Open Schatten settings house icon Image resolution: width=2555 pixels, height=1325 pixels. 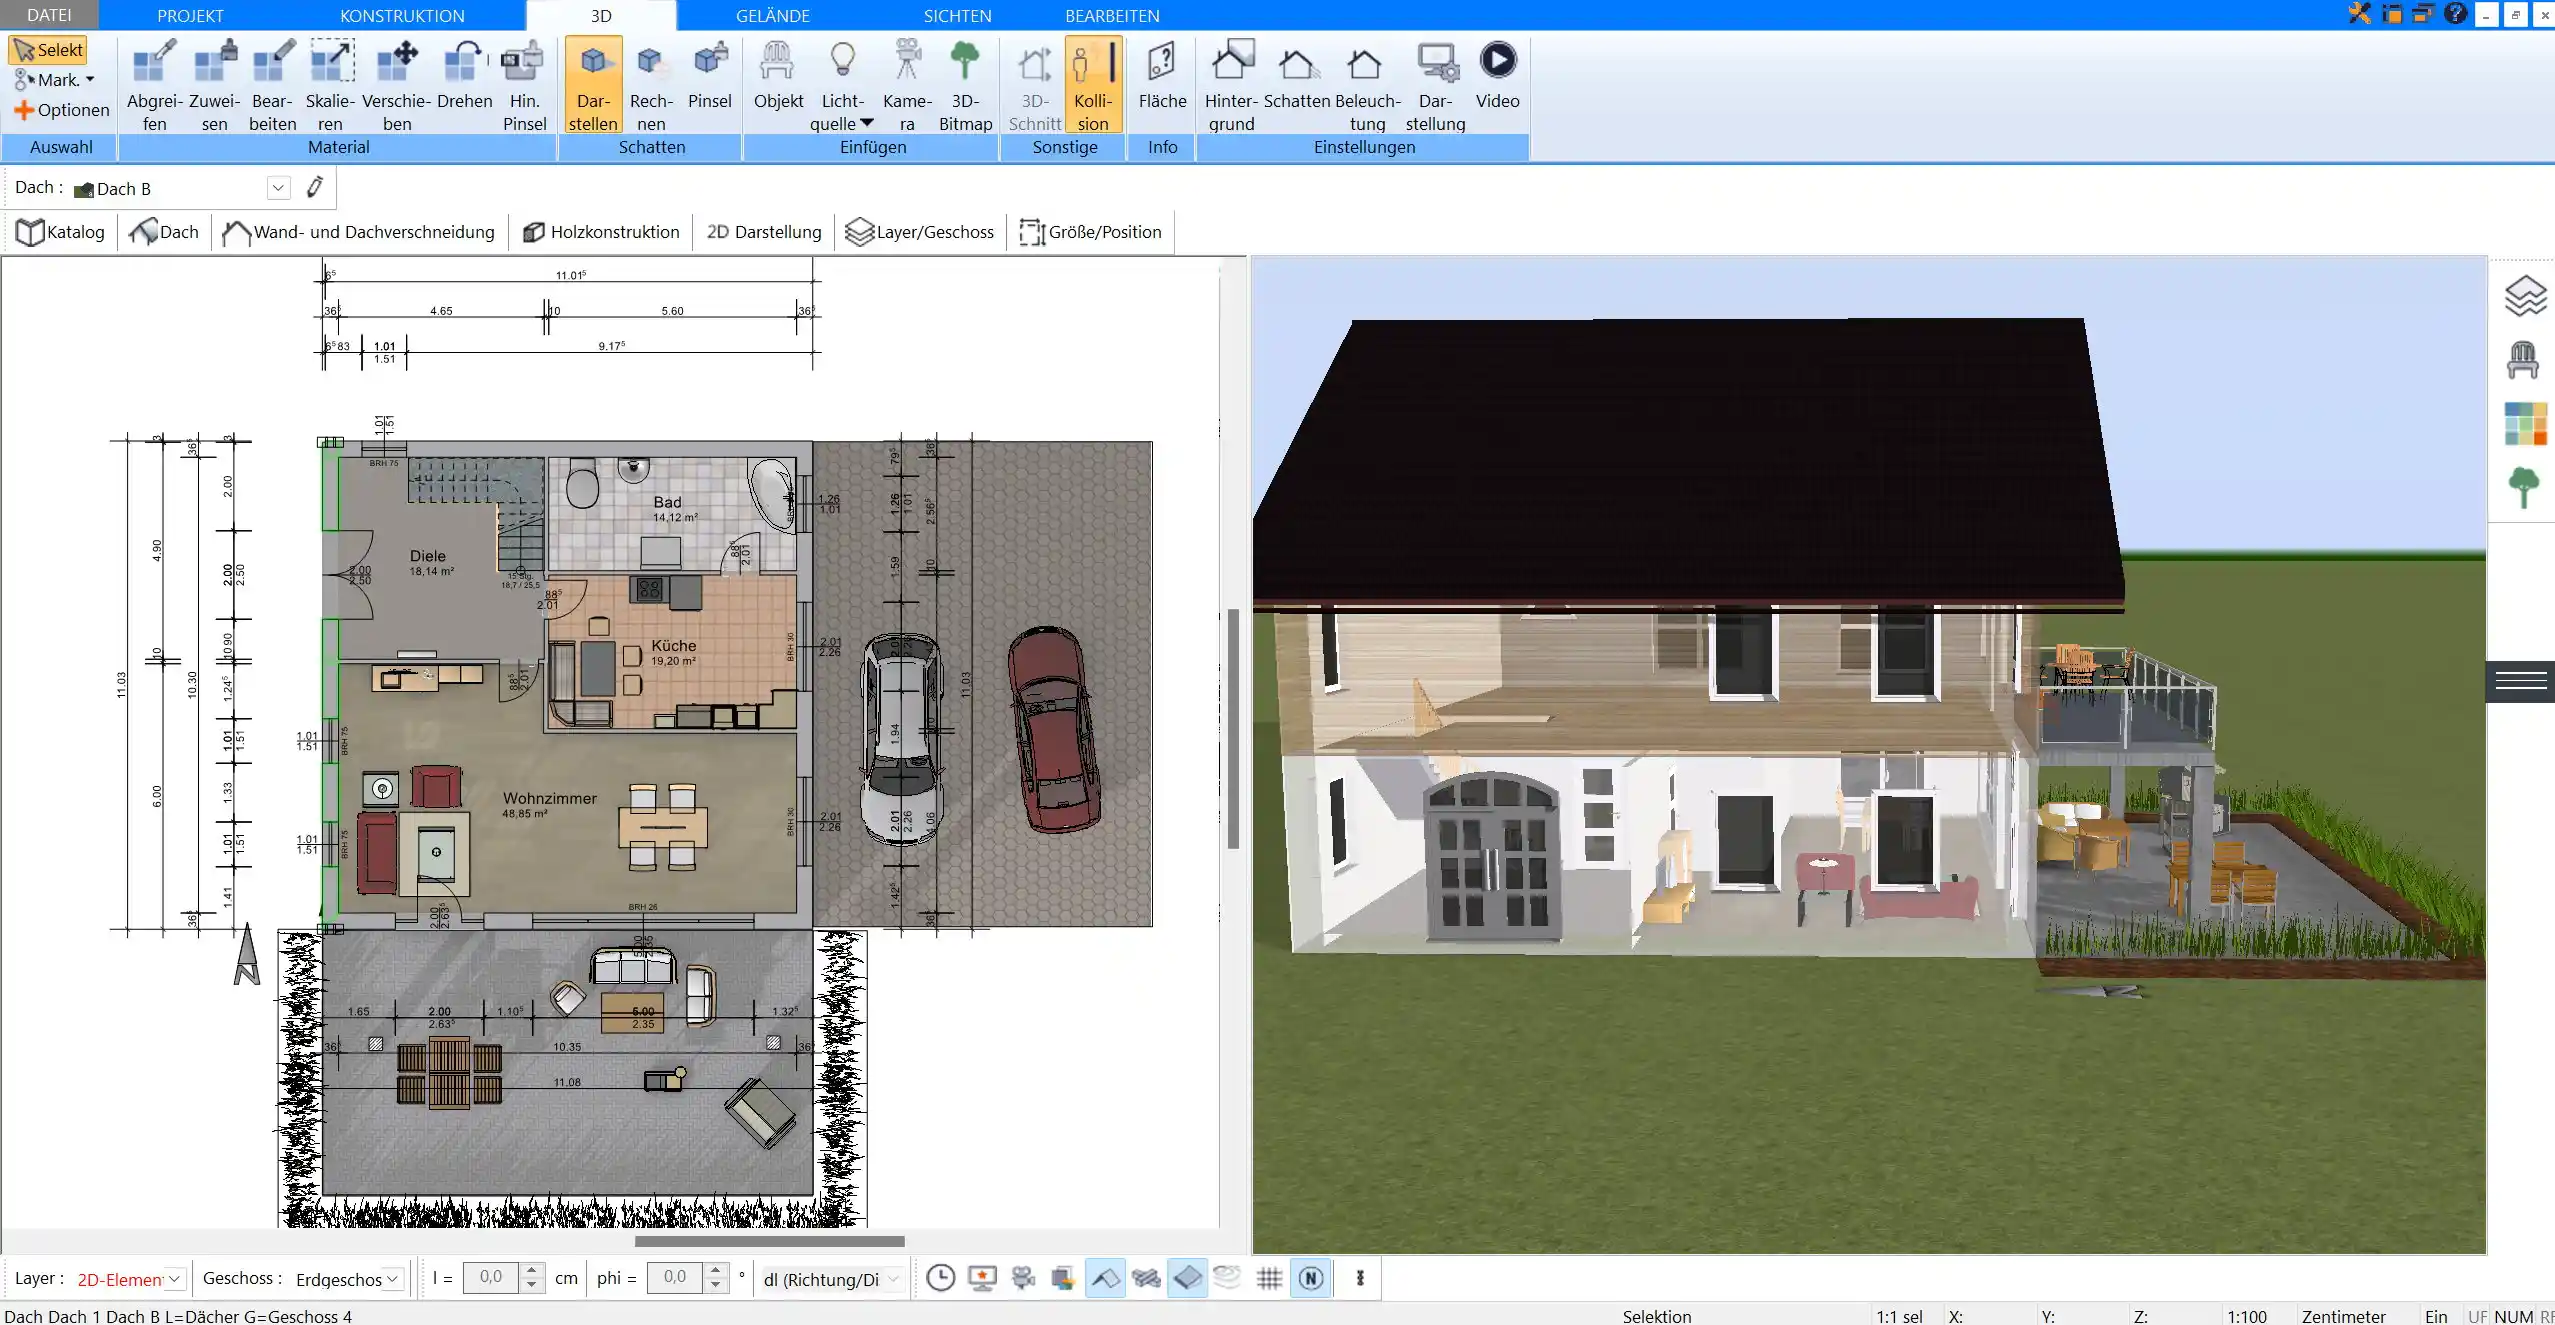pyautogui.click(x=1297, y=75)
